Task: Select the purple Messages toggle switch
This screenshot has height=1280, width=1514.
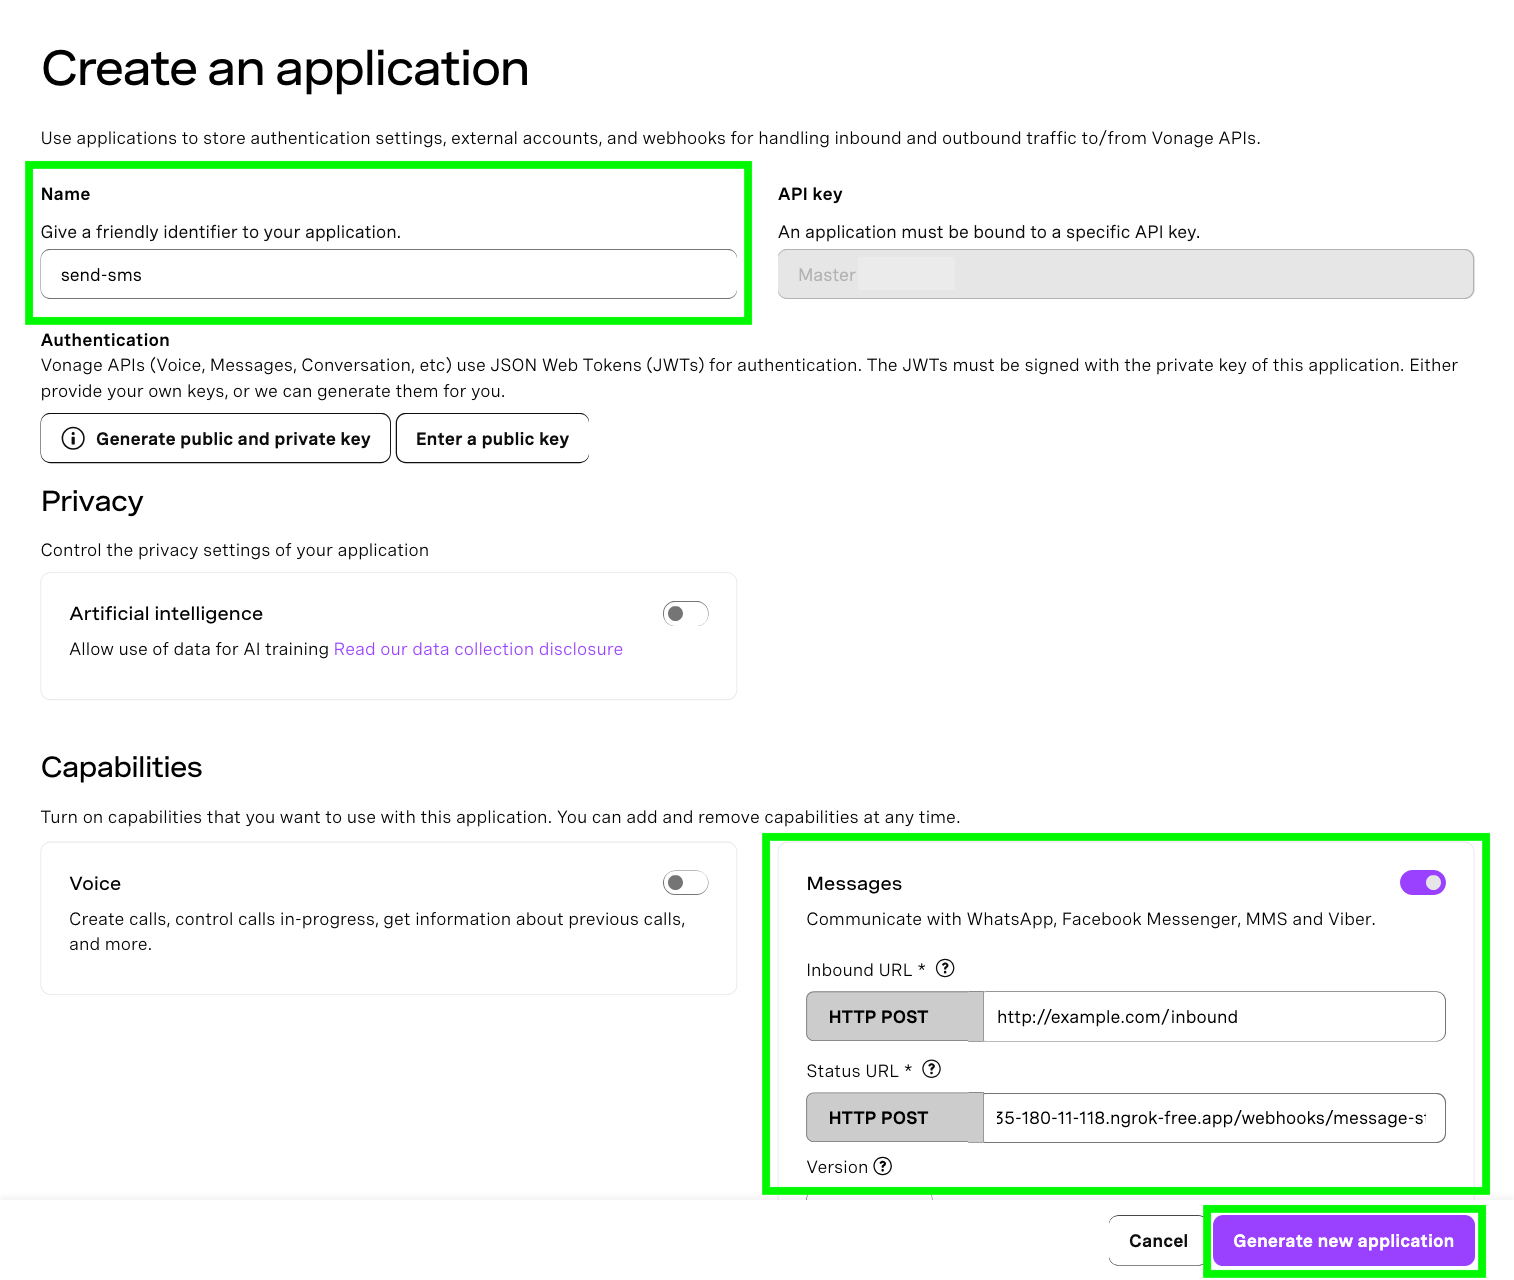Action: [x=1422, y=883]
